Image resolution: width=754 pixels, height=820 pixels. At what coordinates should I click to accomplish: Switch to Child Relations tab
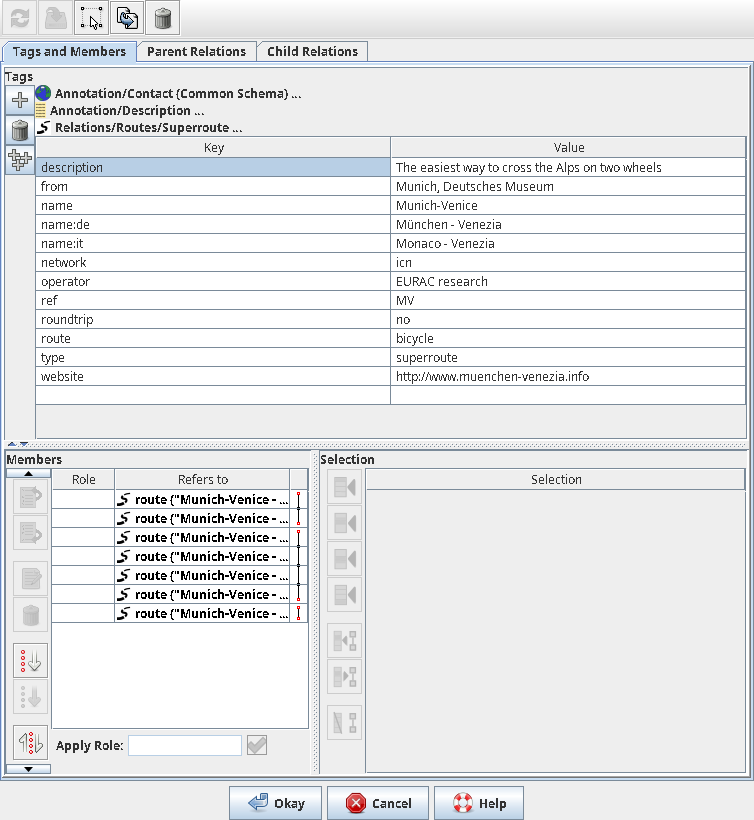(x=312, y=51)
